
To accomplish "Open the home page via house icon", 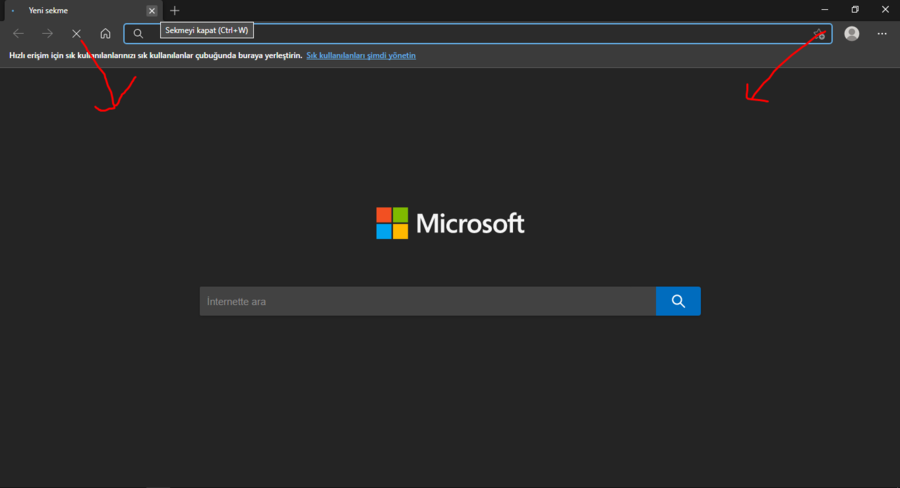I will click(105, 33).
